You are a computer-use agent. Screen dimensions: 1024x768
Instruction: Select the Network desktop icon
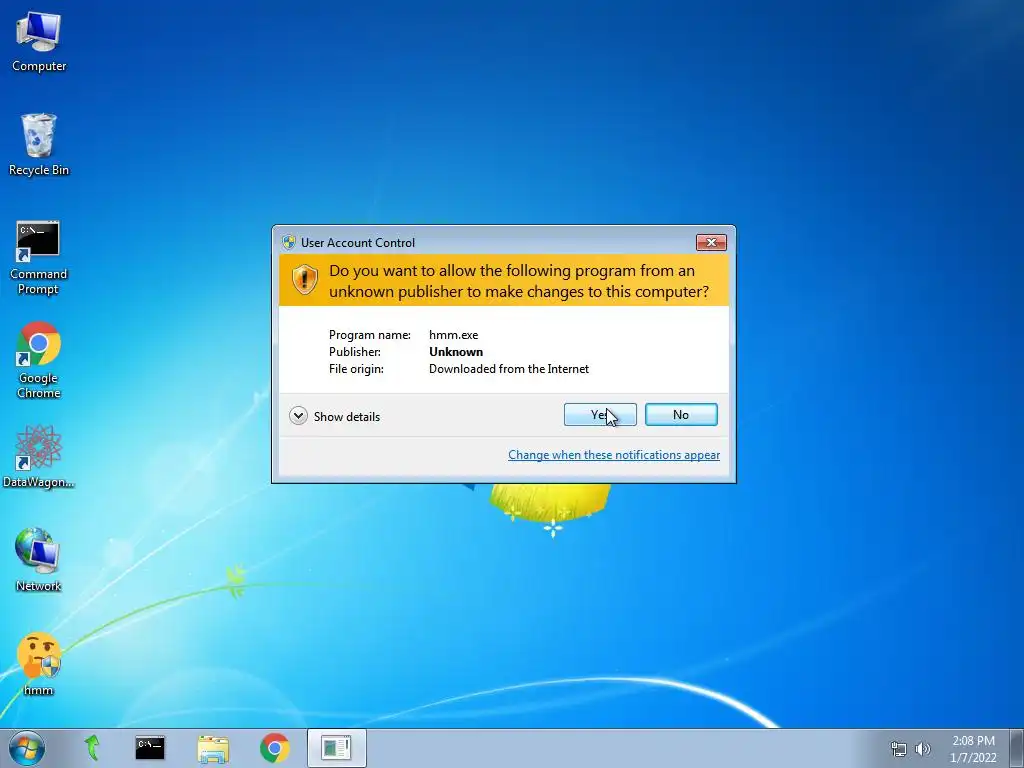(39, 560)
